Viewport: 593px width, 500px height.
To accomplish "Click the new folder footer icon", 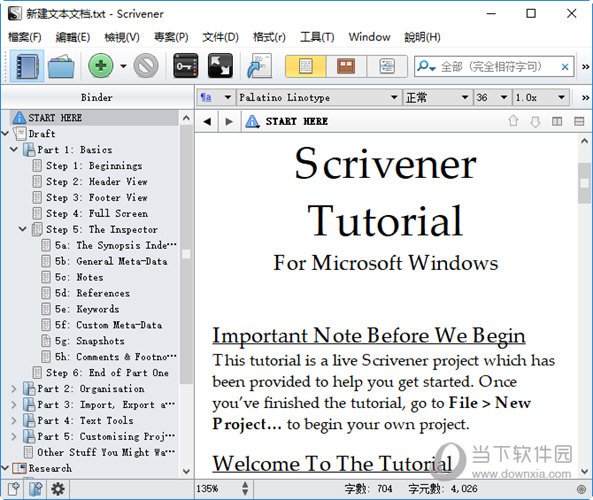I will [x=36, y=489].
